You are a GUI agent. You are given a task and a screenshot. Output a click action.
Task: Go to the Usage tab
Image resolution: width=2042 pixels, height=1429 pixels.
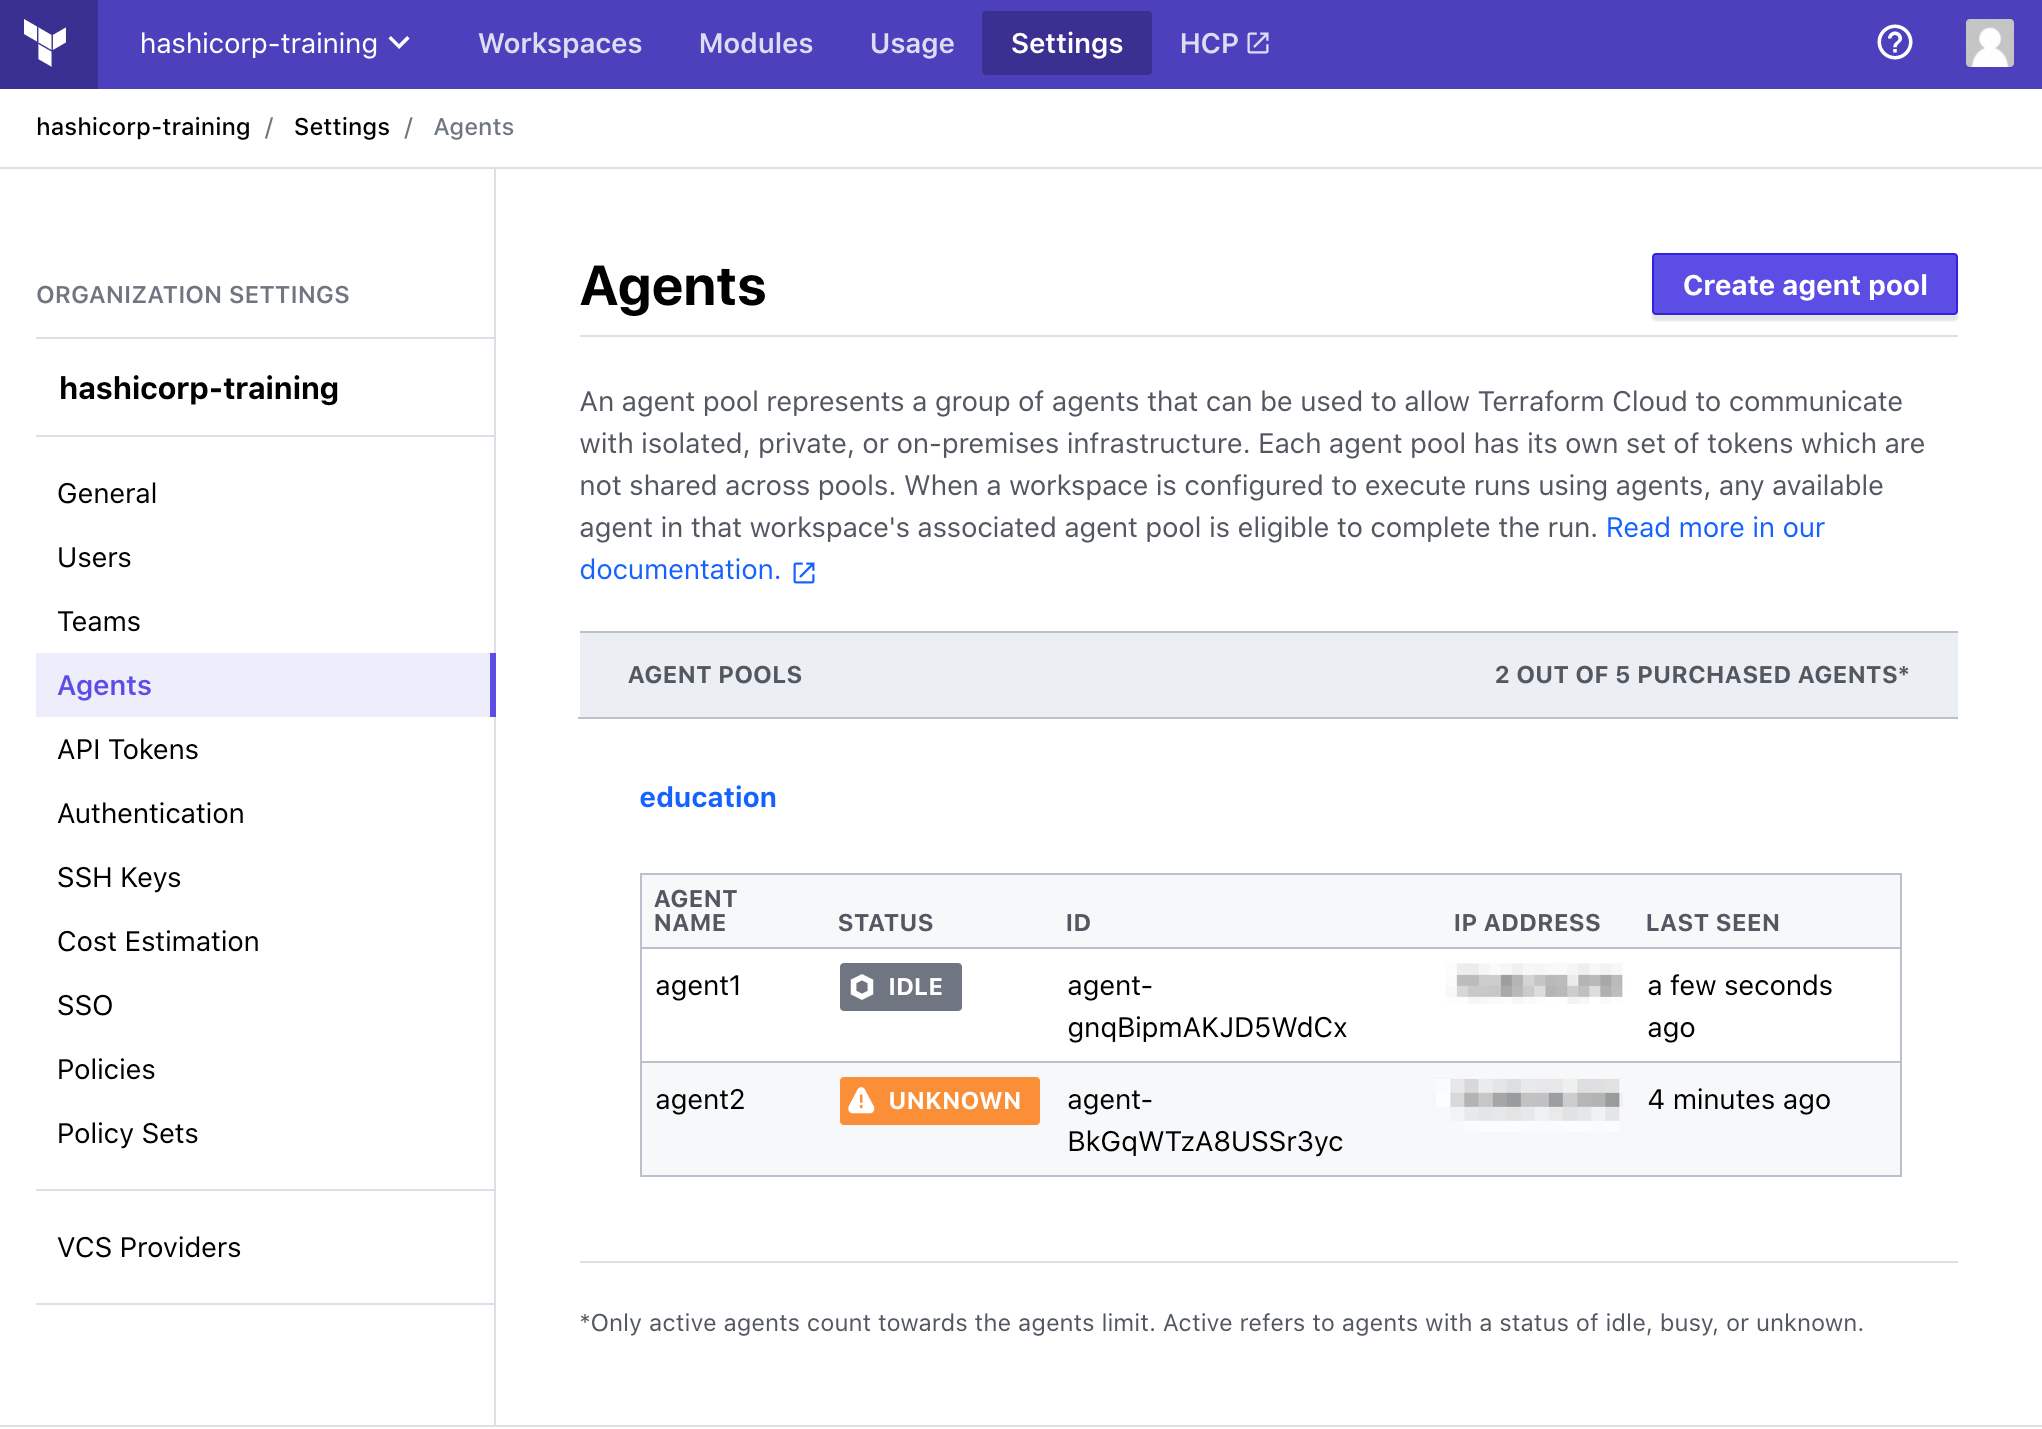pyautogui.click(x=912, y=43)
